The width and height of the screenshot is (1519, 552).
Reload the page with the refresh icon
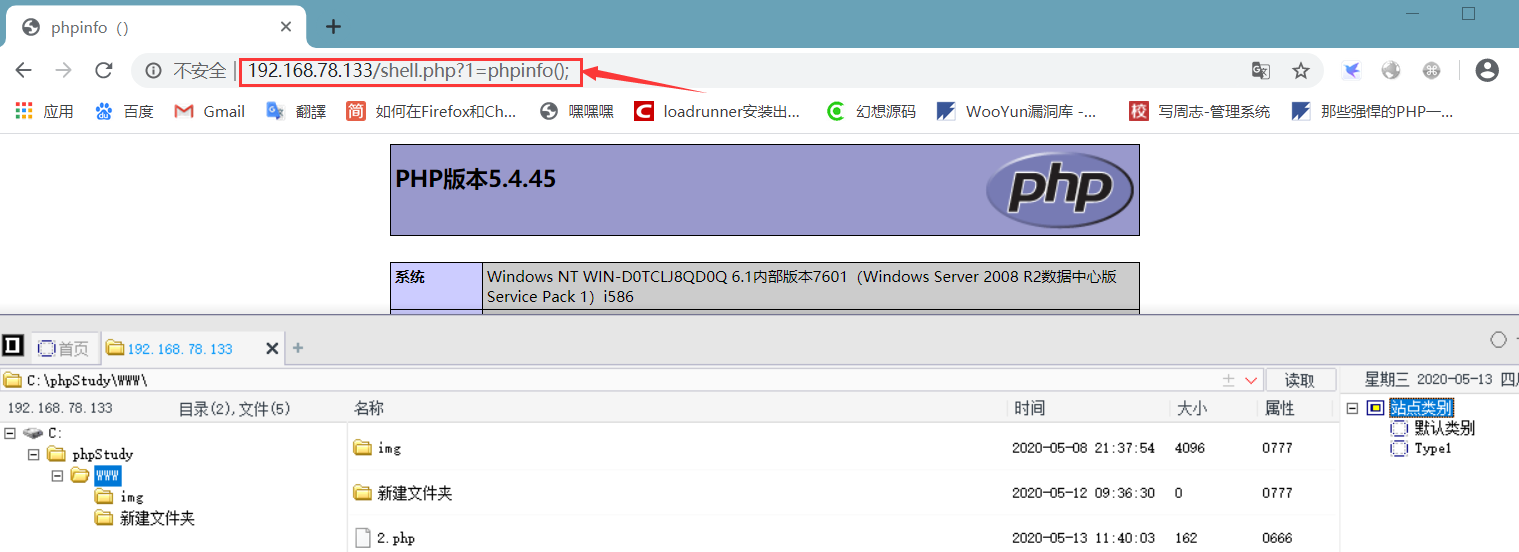(103, 70)
